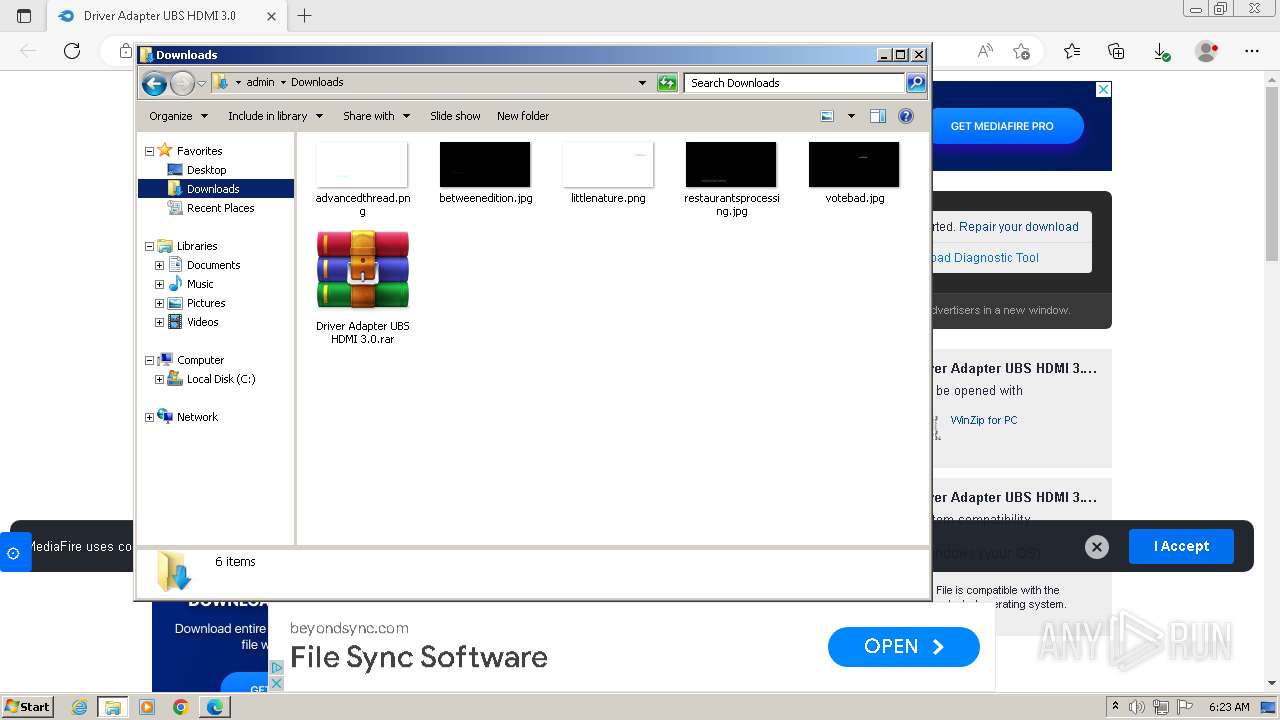
Task: Open the address bar history dropdown
Action: click(x=642, y=83)
